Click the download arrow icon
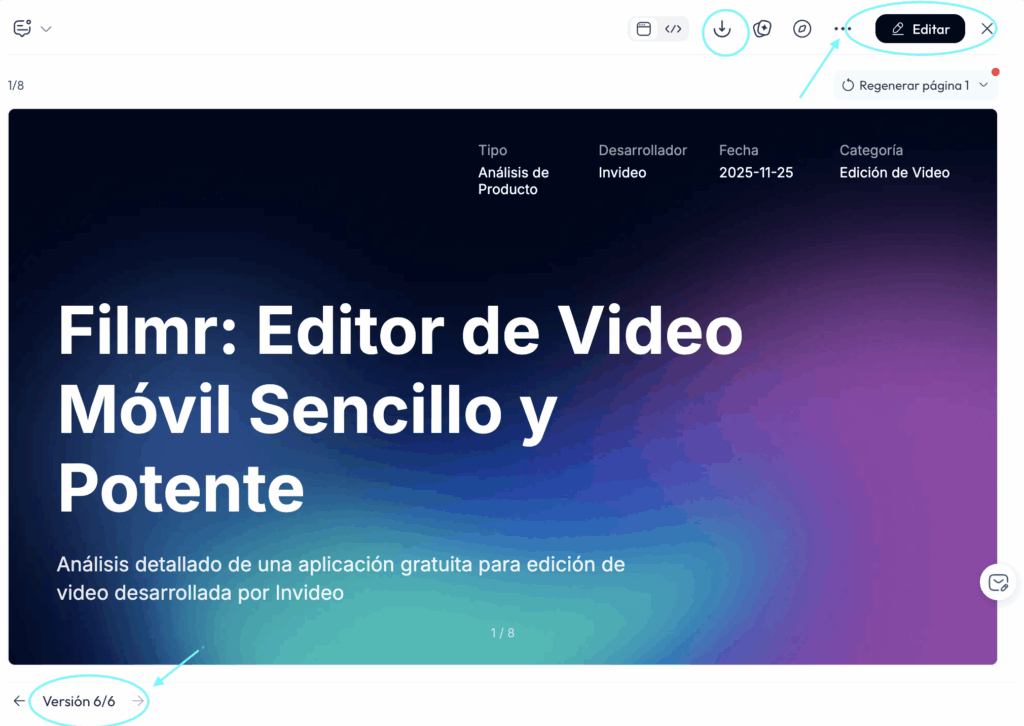 click(x=722, y=29)
